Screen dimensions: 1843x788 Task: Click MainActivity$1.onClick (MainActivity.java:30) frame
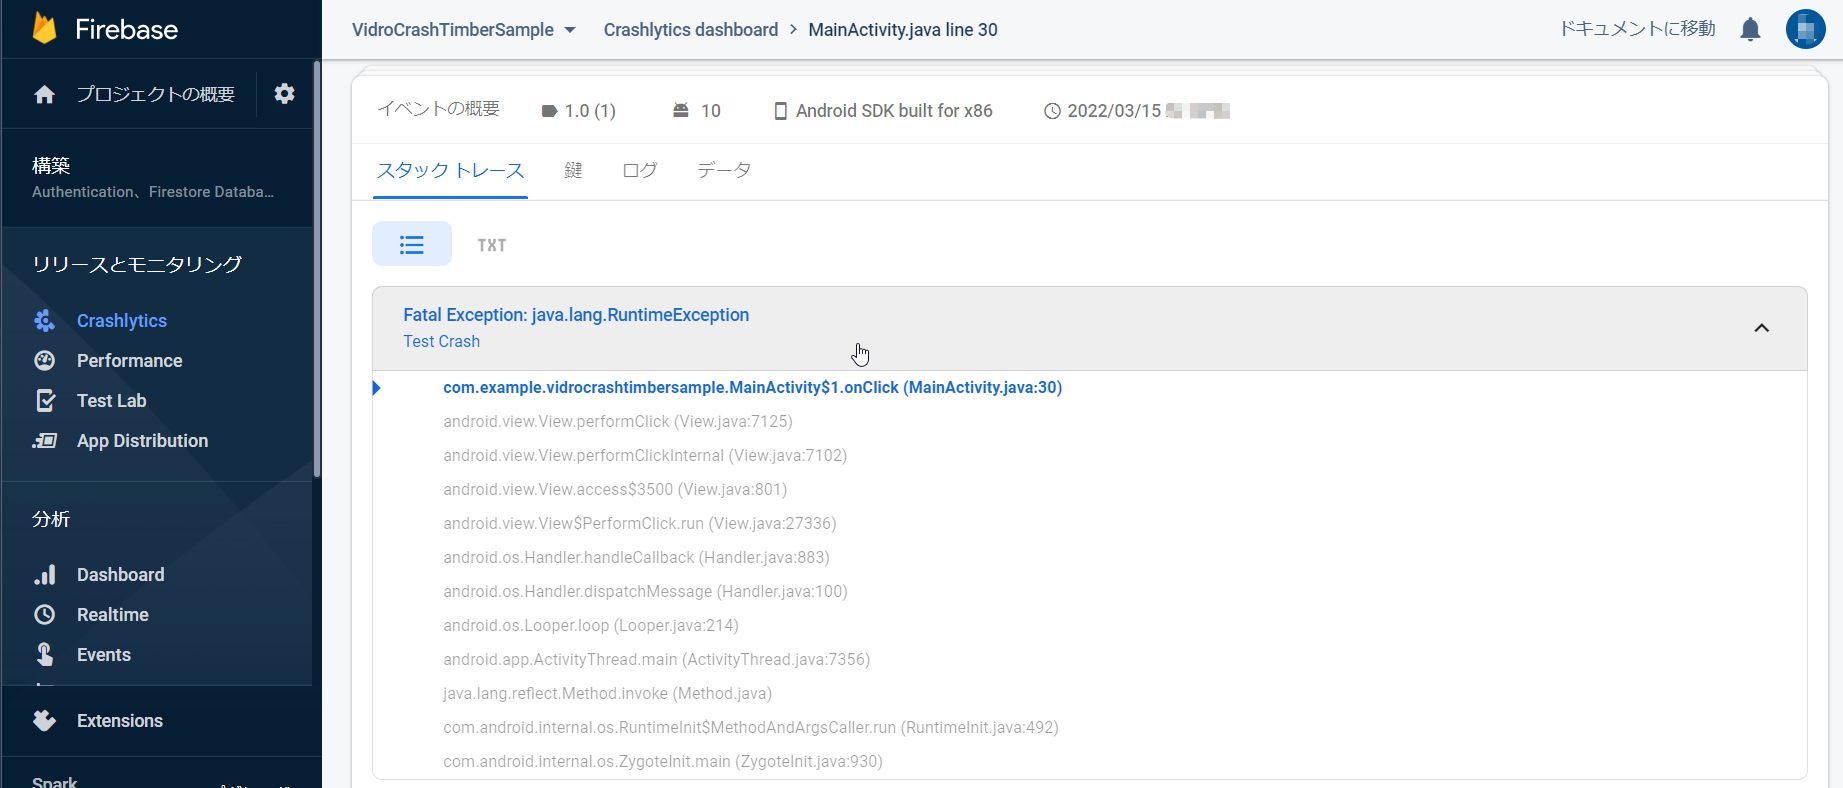(x=753, y=387)
